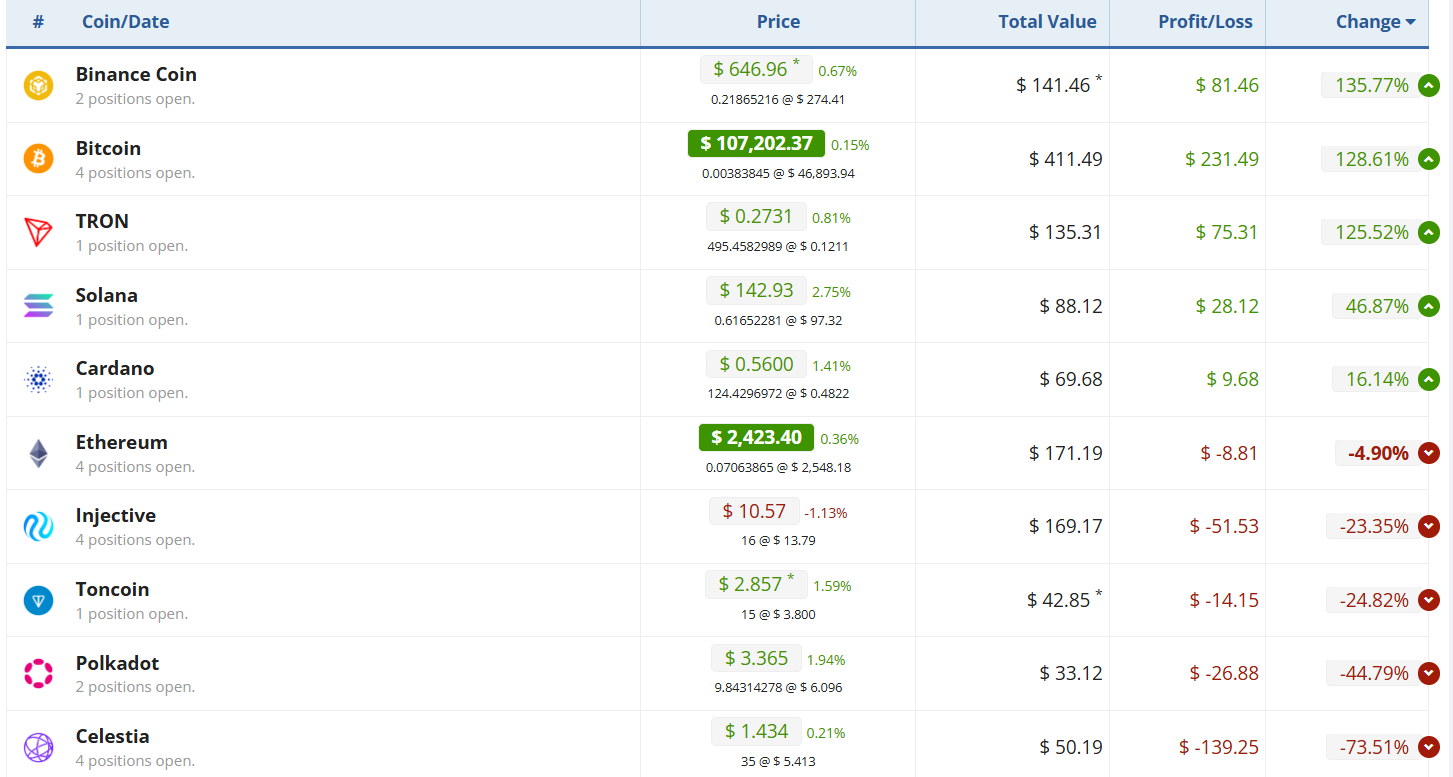1453x777 pixels.
Task: Expand Injective row with red down arrow
Action: [1429, 526]
